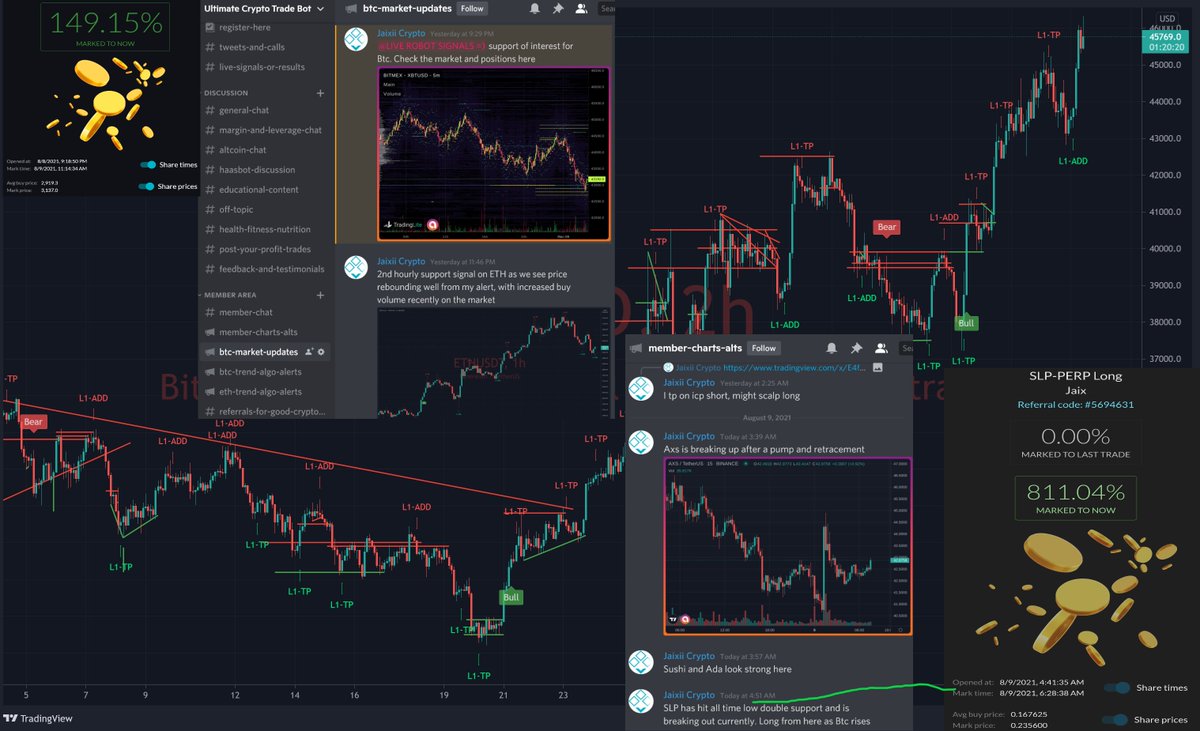The height and width of the screenshot is (731, 1200).
Task: Open AXS TetherUS chart image attachment
Action: coord(787,546)
